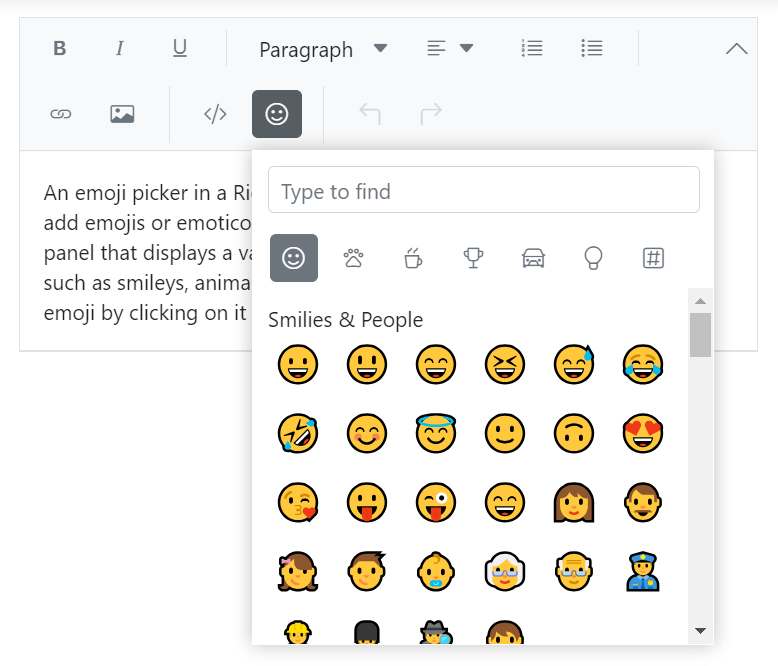
Task: Insert a bulleted list
Action: [592, 48]
